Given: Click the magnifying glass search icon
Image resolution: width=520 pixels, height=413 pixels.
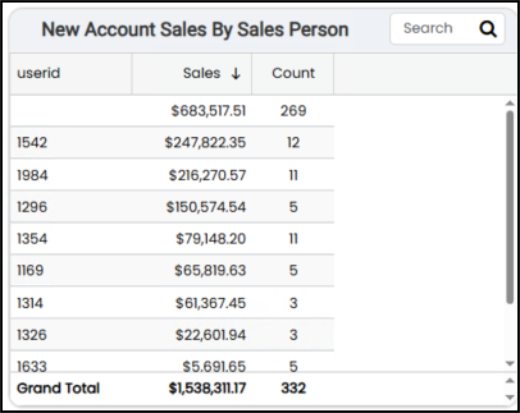Looking at the screenshot, I should point(488,29).
